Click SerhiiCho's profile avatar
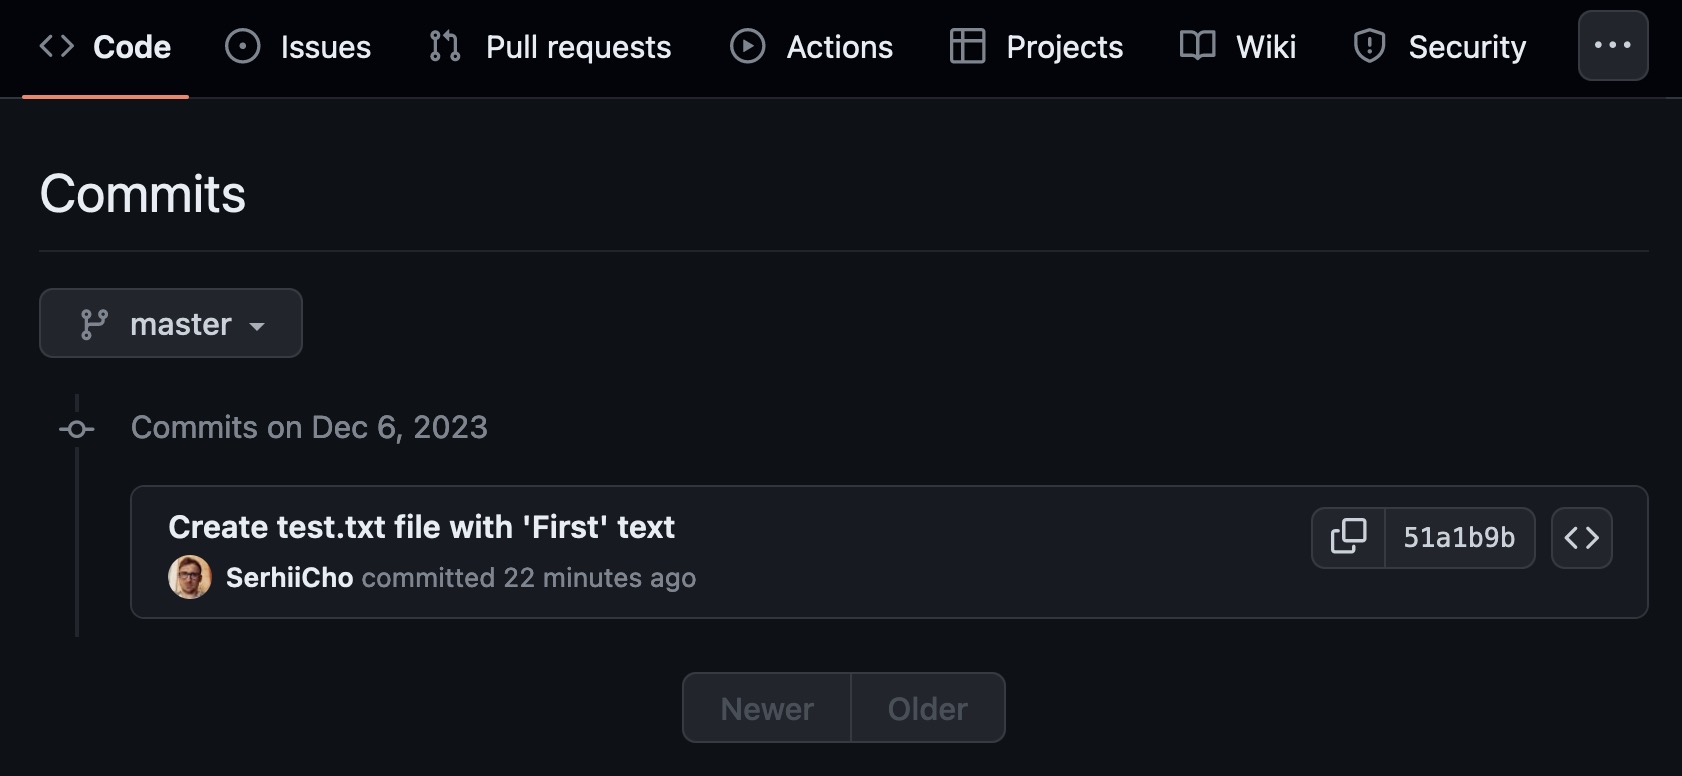Viewport: 1682px width, 776px height. [x=189, y=577]
